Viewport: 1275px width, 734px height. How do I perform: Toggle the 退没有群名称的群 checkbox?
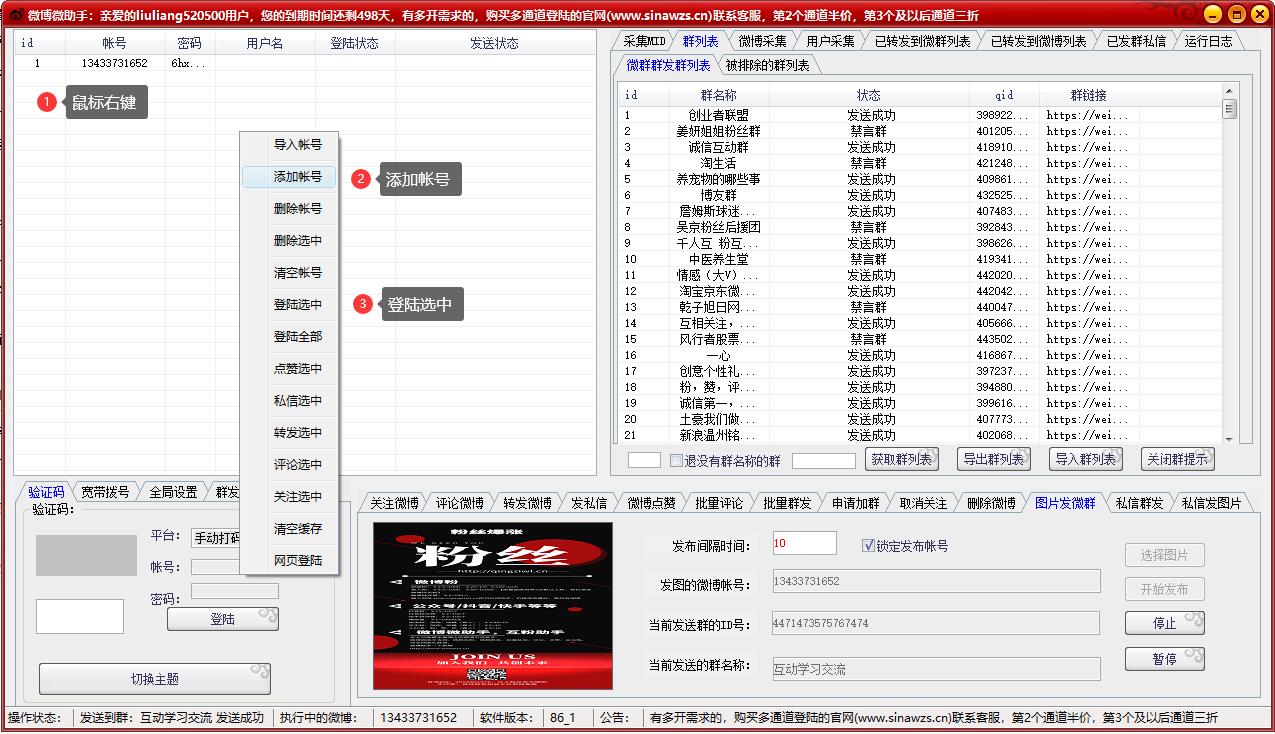[677, 461]
